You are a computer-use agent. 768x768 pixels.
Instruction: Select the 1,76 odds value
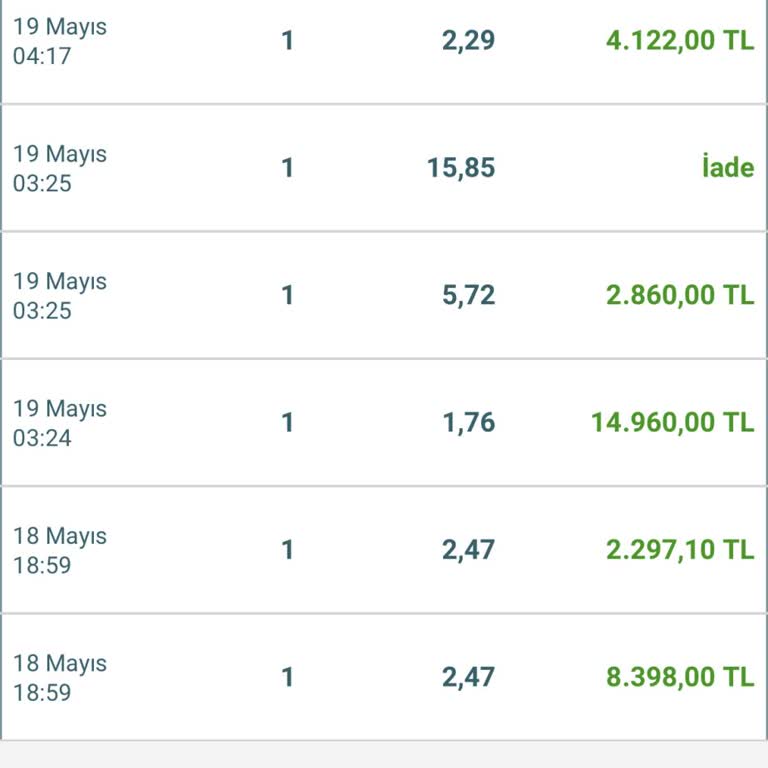468,422
